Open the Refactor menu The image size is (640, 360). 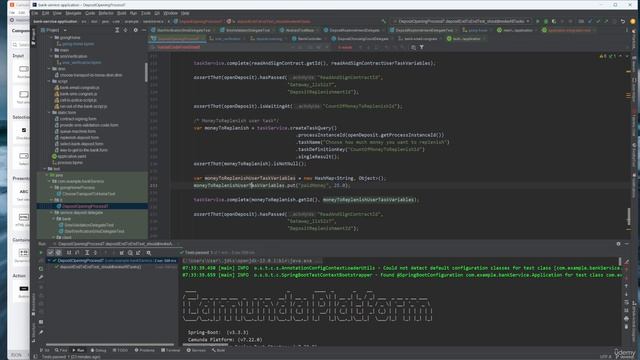coord(106,13)
